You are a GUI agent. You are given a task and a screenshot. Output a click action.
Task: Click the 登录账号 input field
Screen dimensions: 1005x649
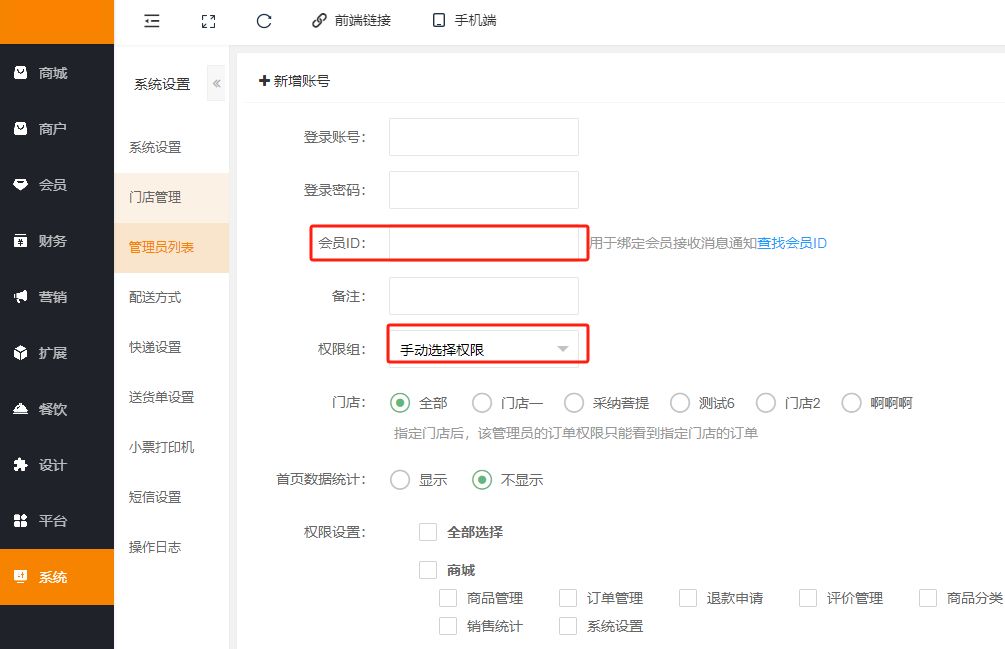coord(483,137)
